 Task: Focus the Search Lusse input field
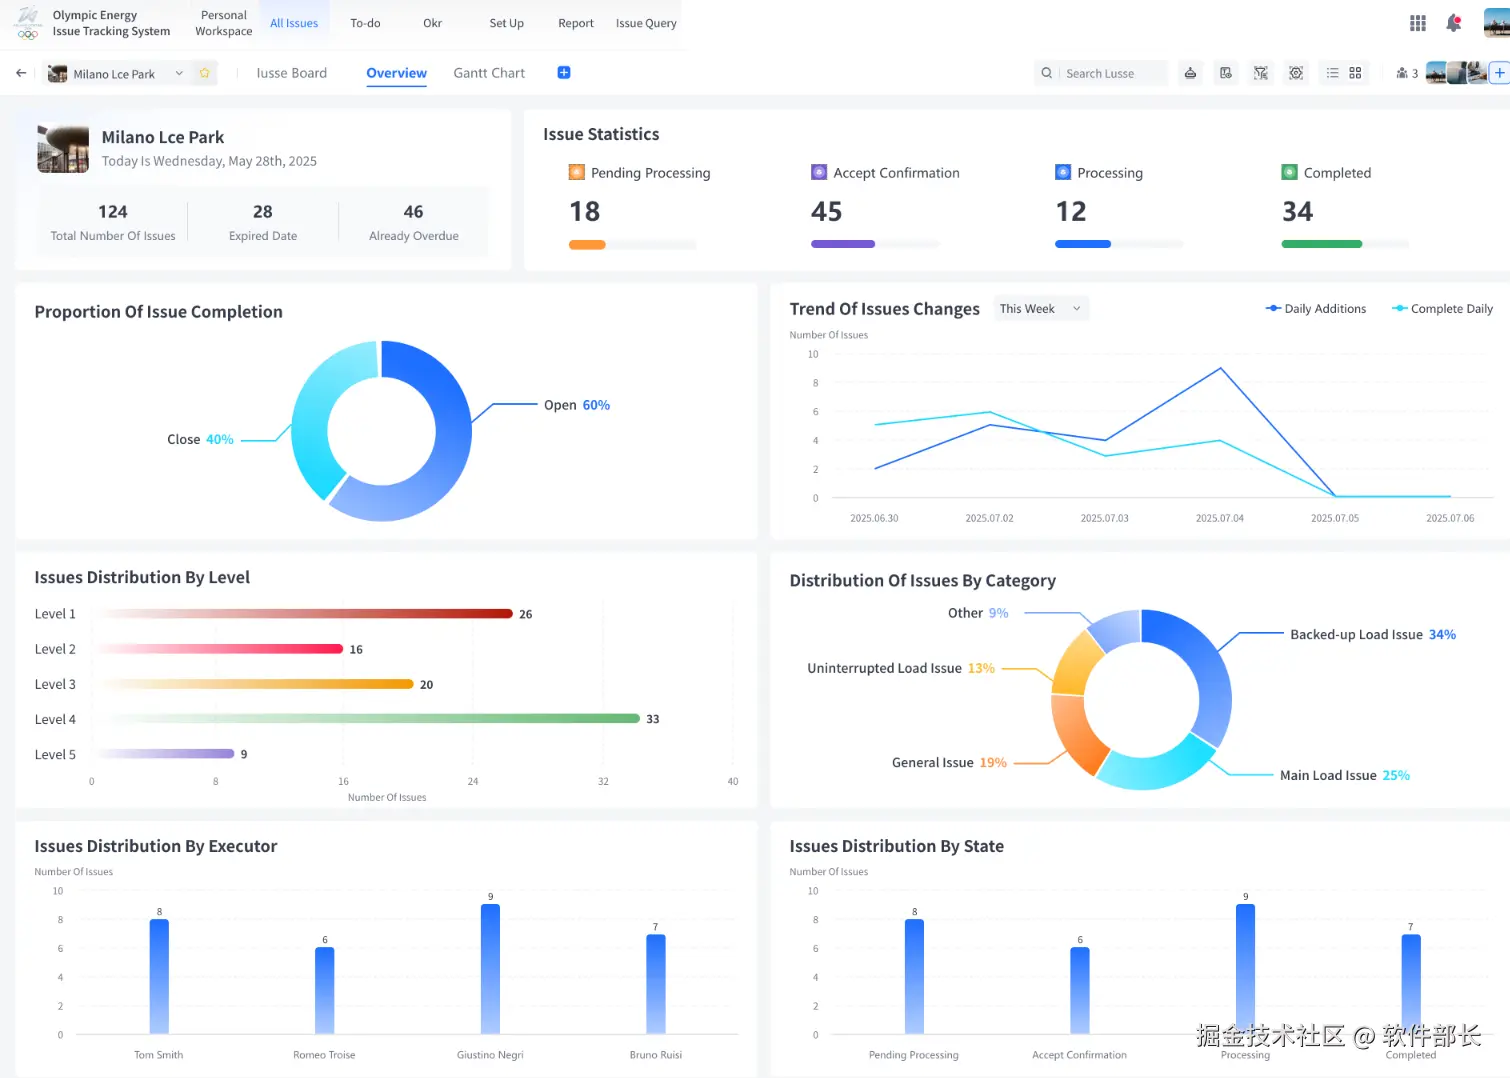coord(1101,73)
